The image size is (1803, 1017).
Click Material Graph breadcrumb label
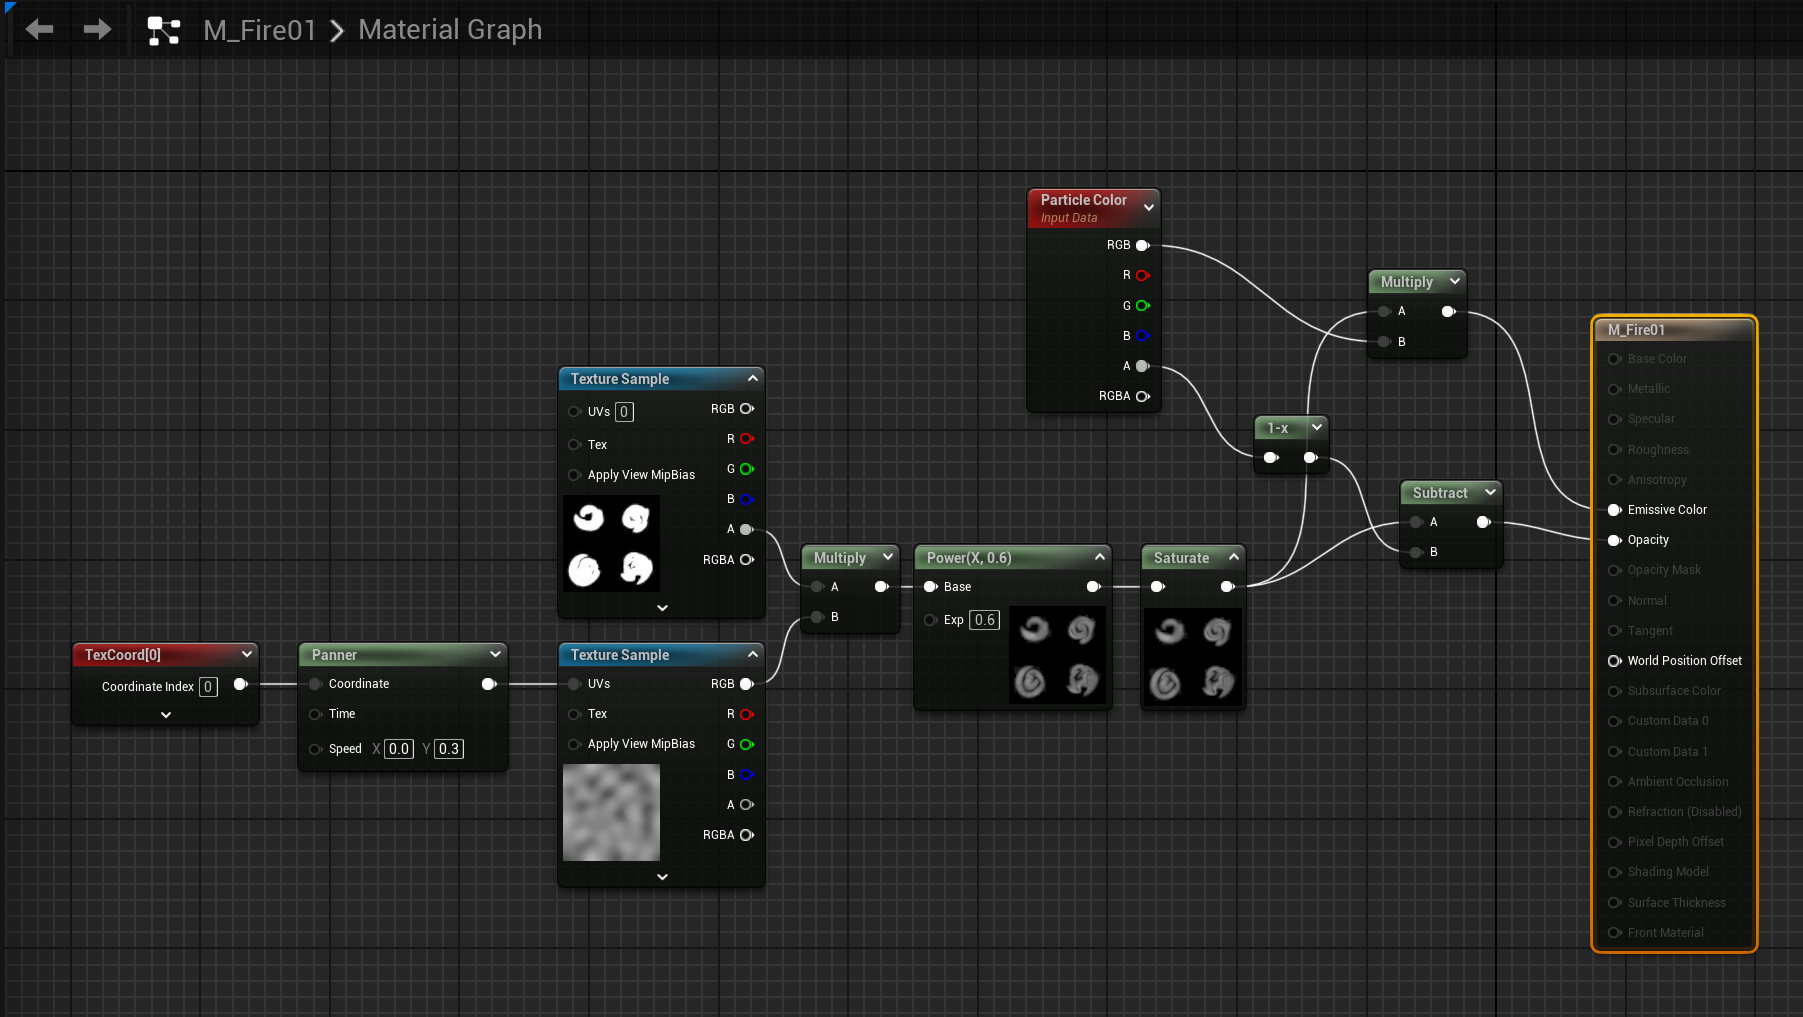(450, 30)
